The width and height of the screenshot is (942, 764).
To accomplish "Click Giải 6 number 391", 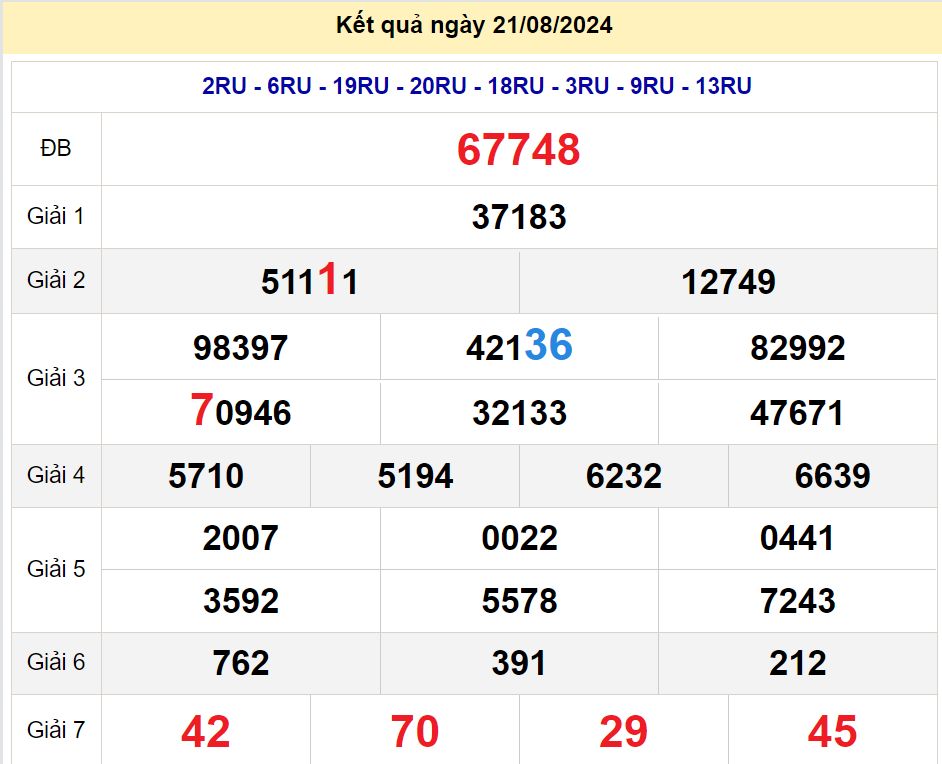I will point(518,663).
